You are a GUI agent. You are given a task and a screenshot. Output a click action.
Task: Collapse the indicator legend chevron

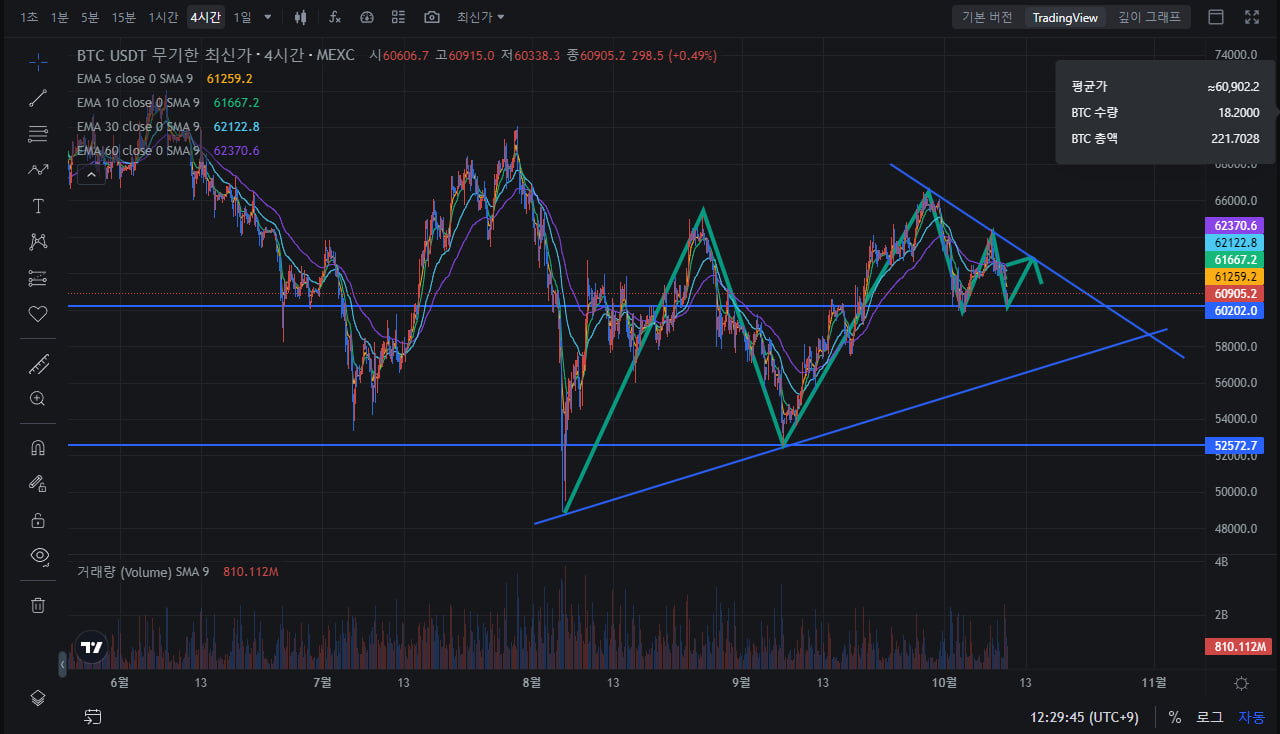91,175
